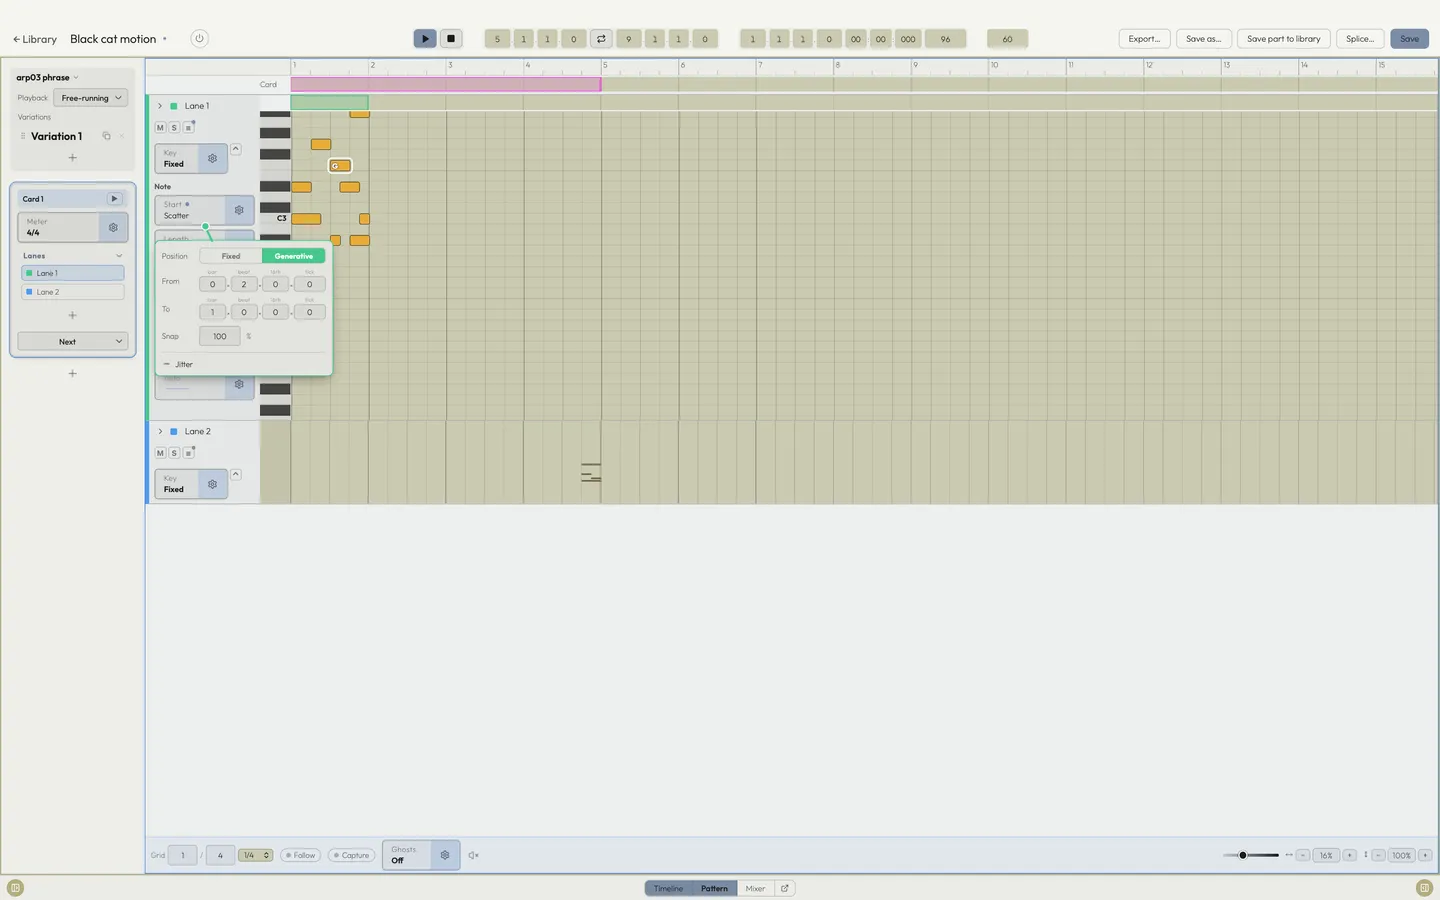This screenshot has width=1440, height=900.
Task: Click the Save button
Action: point(1409,39)
